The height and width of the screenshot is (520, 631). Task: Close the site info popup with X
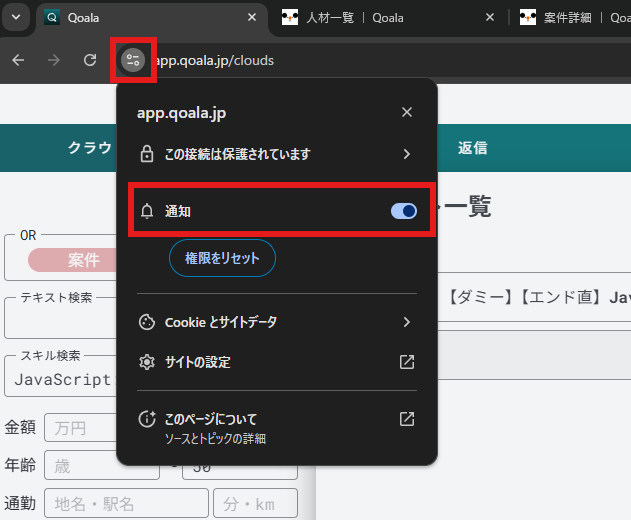(406, 112)
